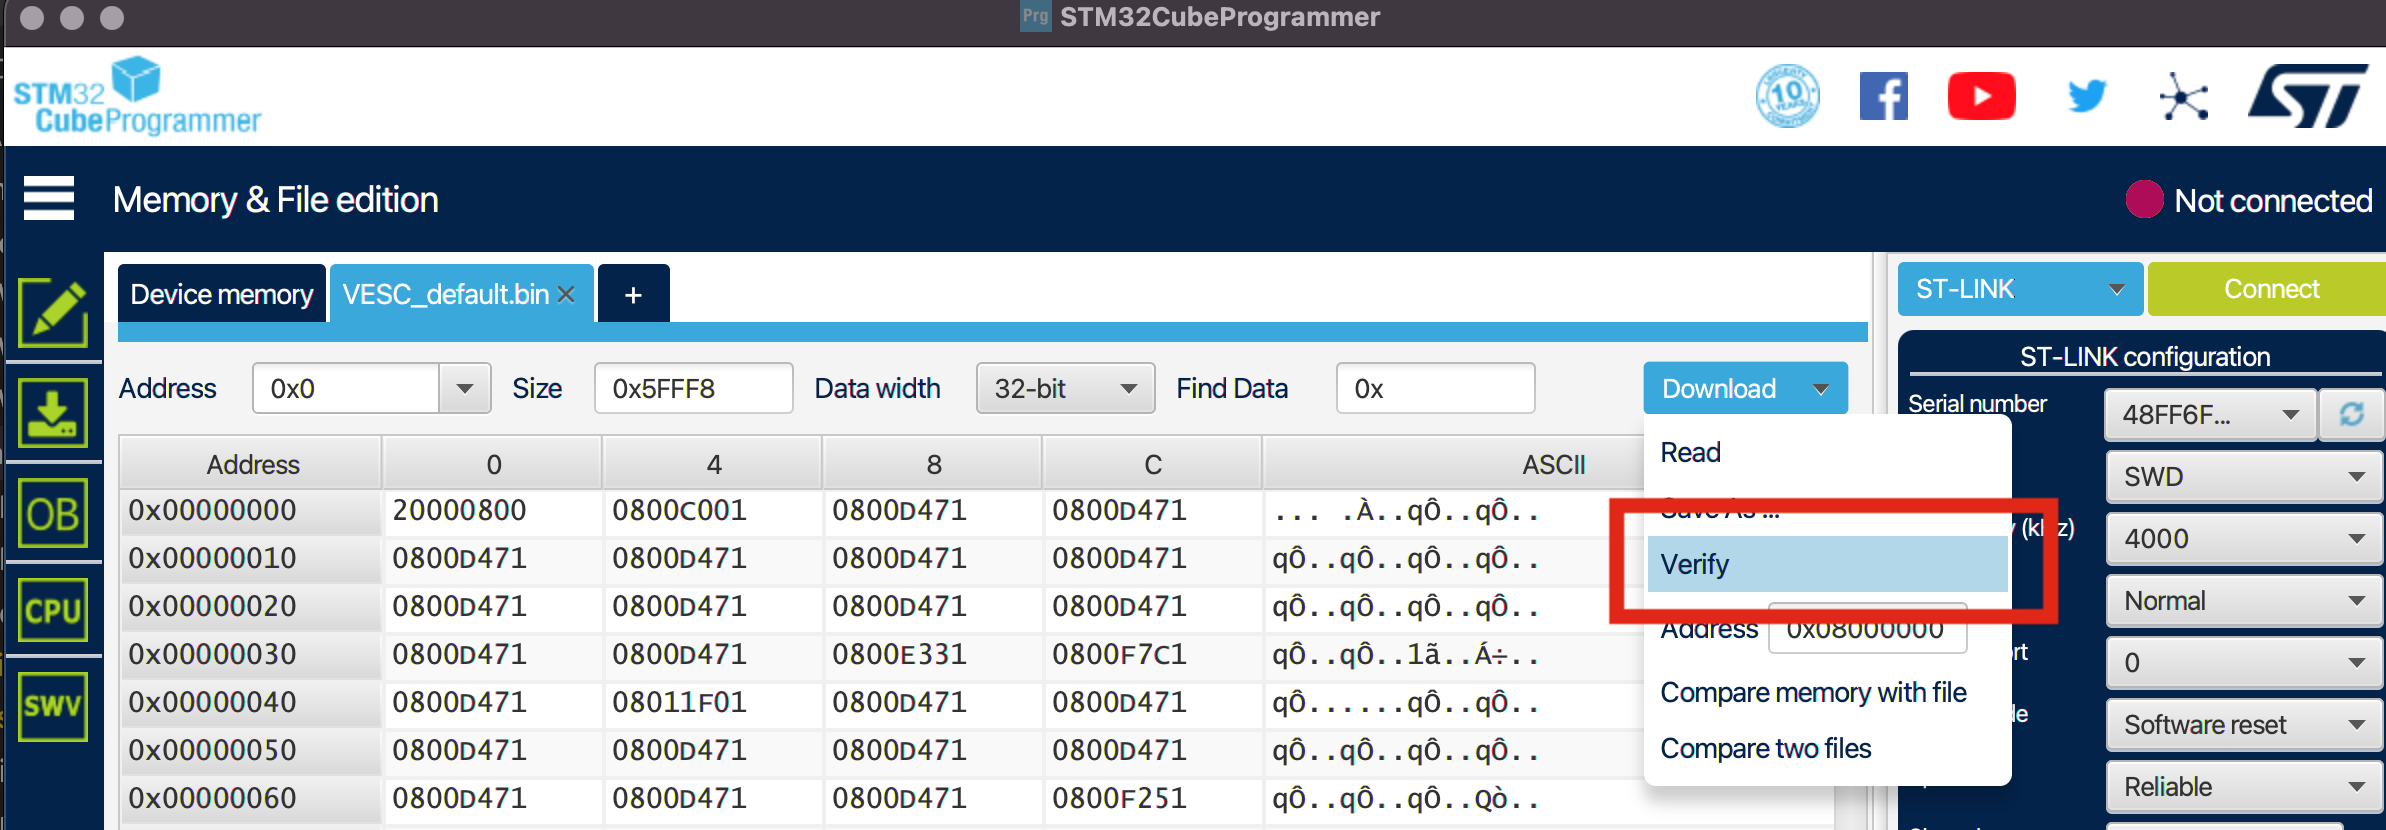This screenshot has width=2386, height=830.
Task: Click the Find Data input field
Action: tap(1436, 388)
